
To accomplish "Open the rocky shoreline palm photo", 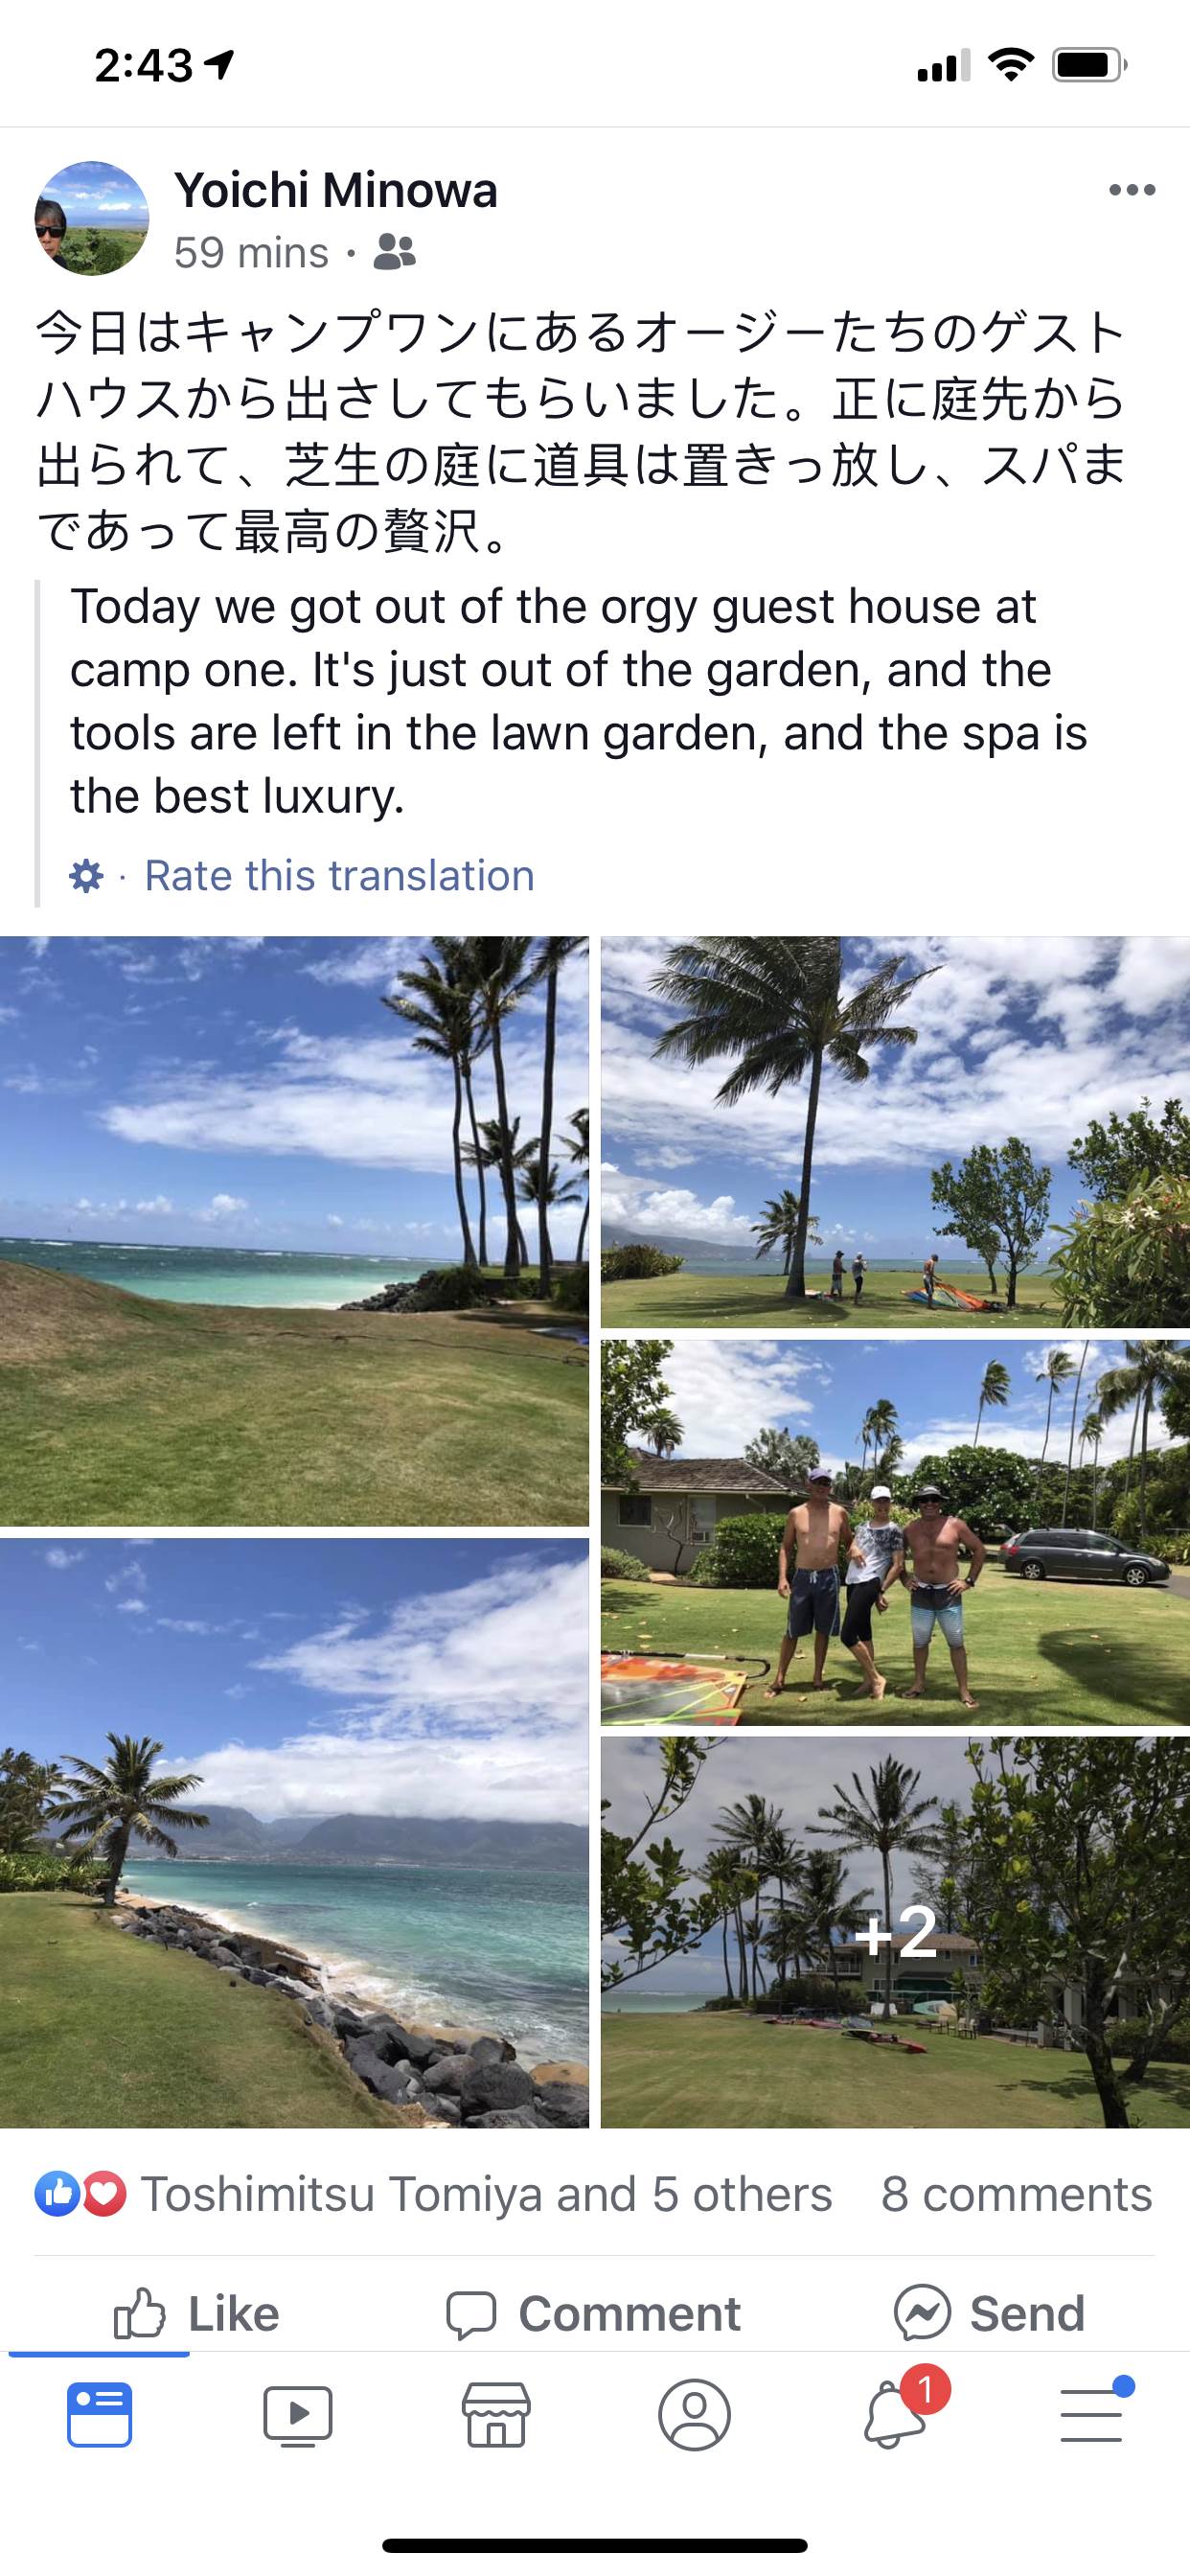I will coord(294,1833).
